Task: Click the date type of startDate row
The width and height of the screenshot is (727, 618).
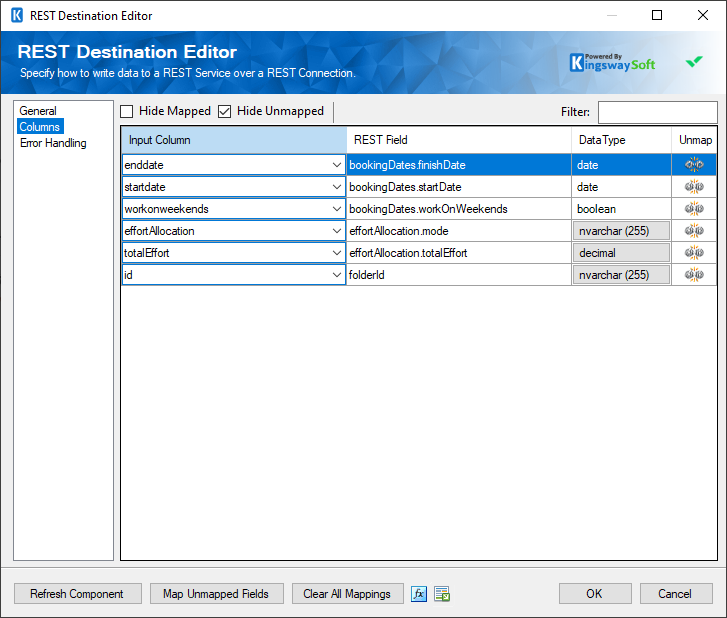Action: coord(621,187)
